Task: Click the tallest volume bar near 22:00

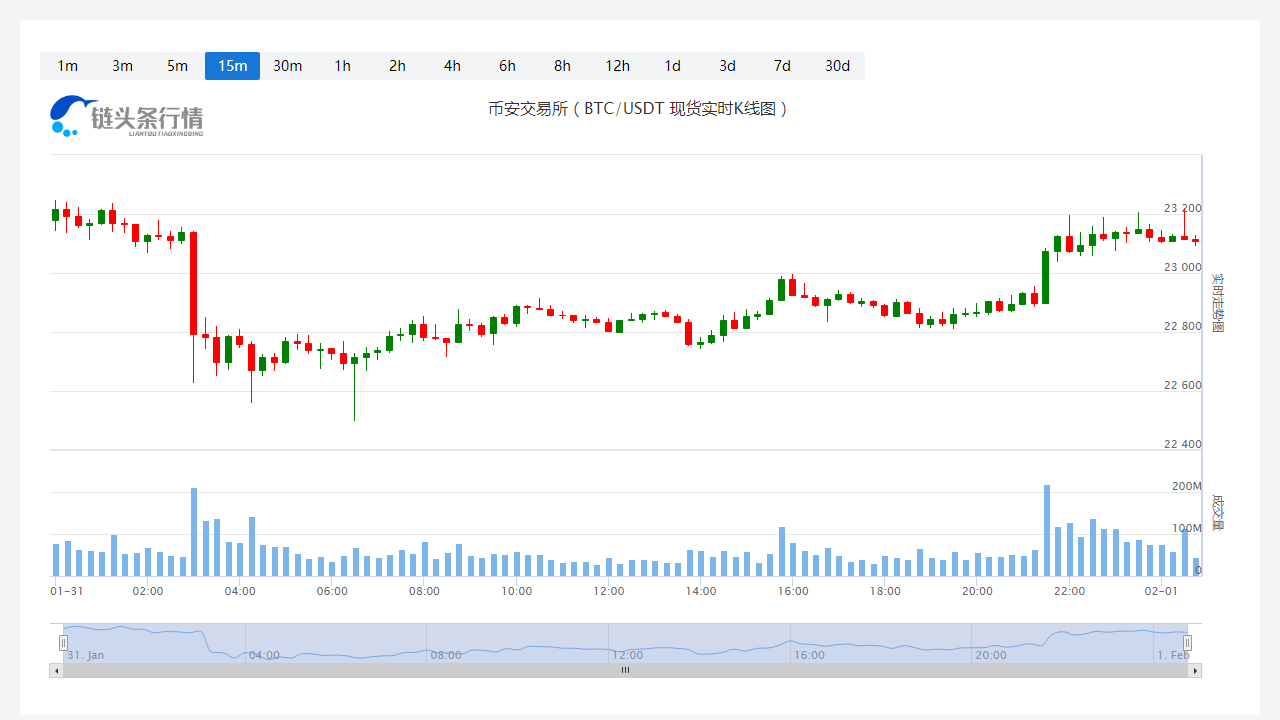Action: click(1046, 530)
